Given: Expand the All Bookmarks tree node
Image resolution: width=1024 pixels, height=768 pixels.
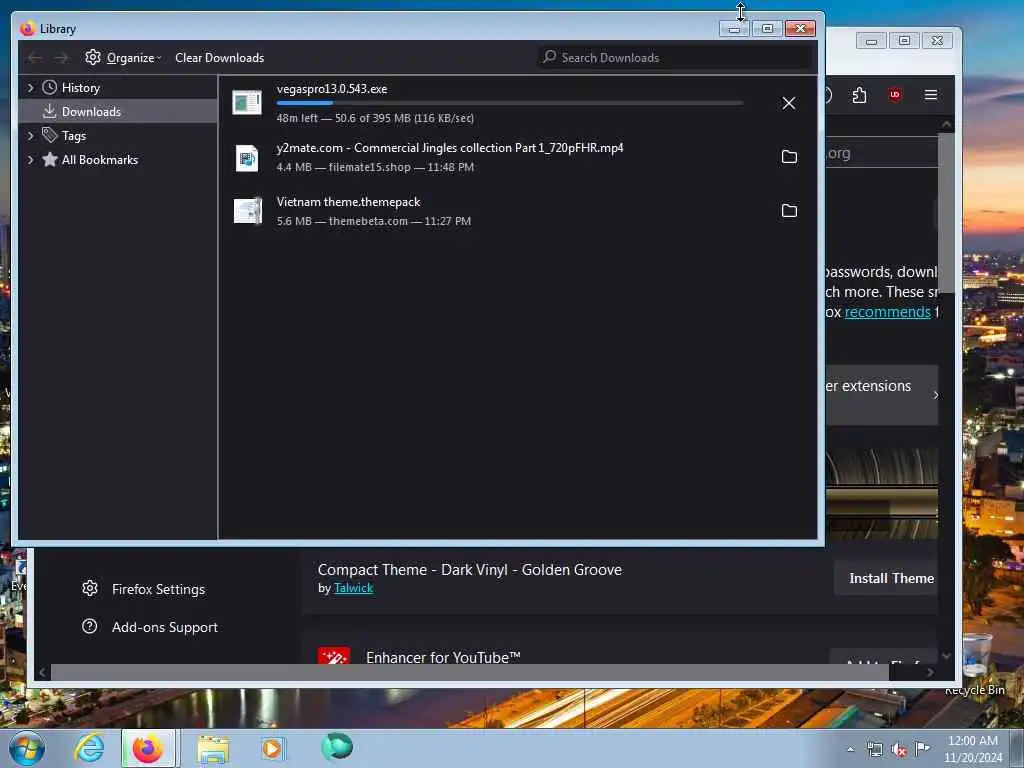Looking at the screenshot, I should [30, 159].
